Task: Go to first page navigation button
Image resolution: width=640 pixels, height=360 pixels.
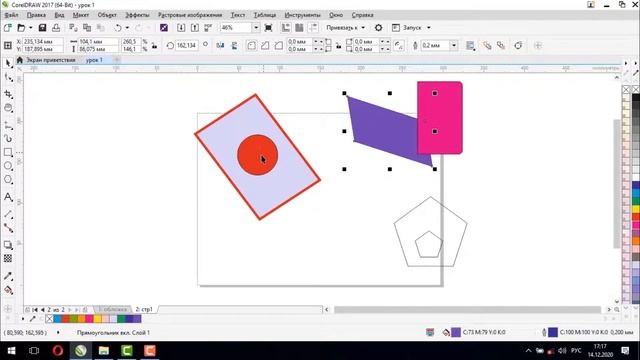Action: point(35,310)
